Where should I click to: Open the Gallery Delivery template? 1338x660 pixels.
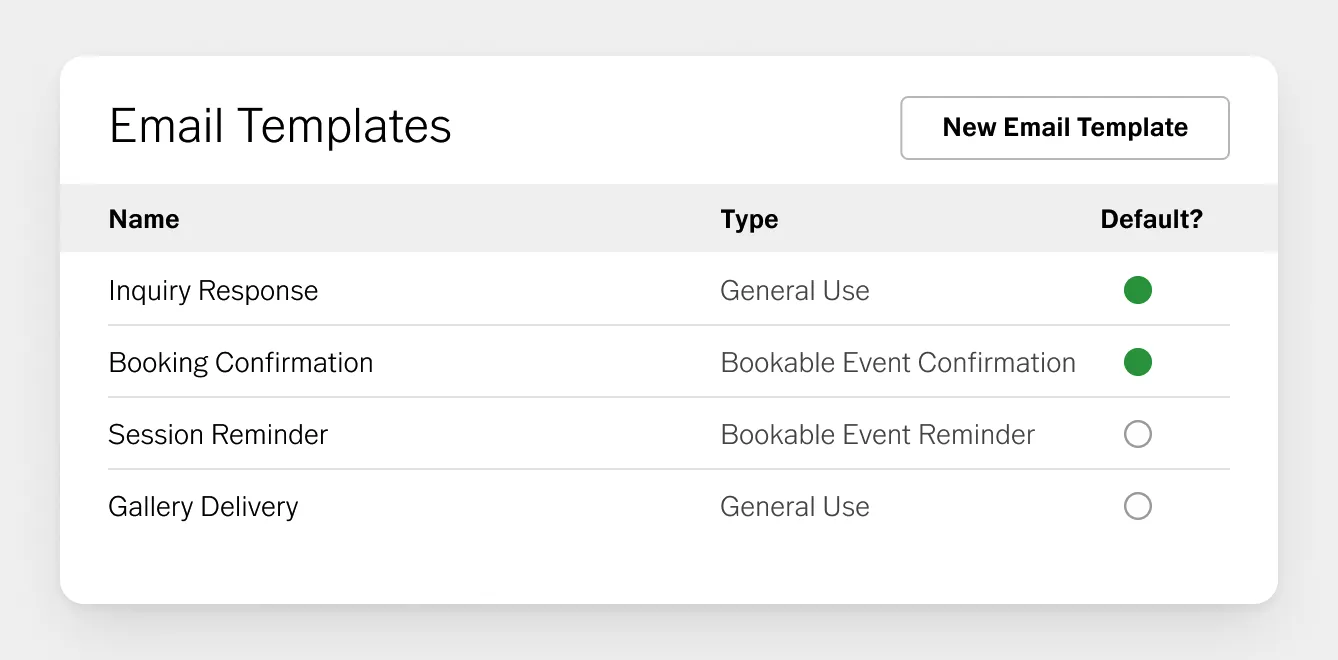(x=203, y=507)
